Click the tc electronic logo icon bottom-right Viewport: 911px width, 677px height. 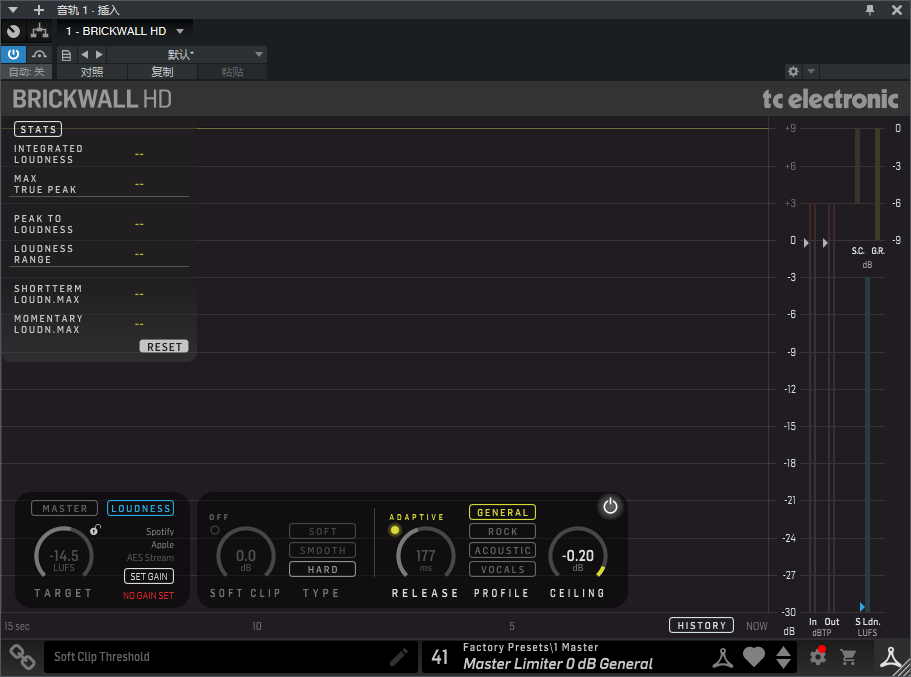(890, 657)
